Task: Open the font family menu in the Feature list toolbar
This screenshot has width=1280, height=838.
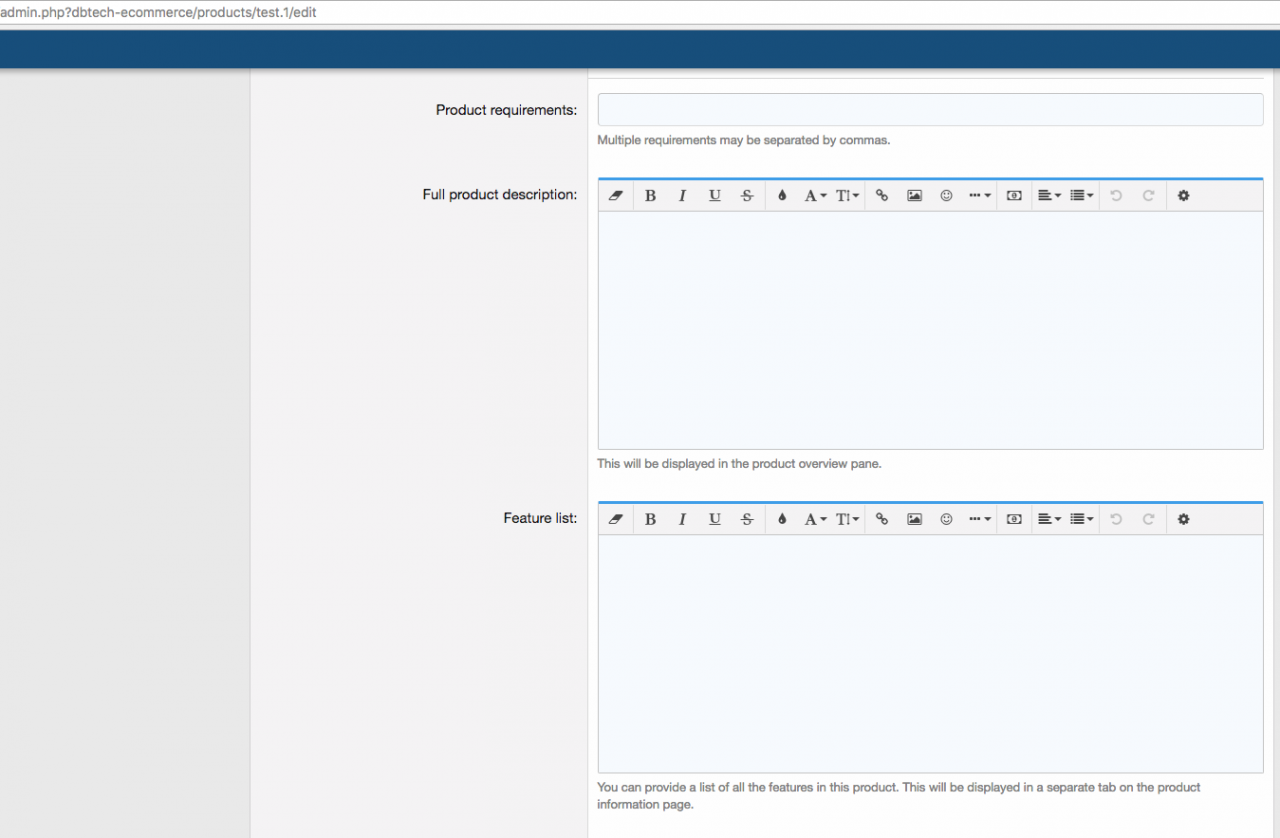Action: pos(815,519)
